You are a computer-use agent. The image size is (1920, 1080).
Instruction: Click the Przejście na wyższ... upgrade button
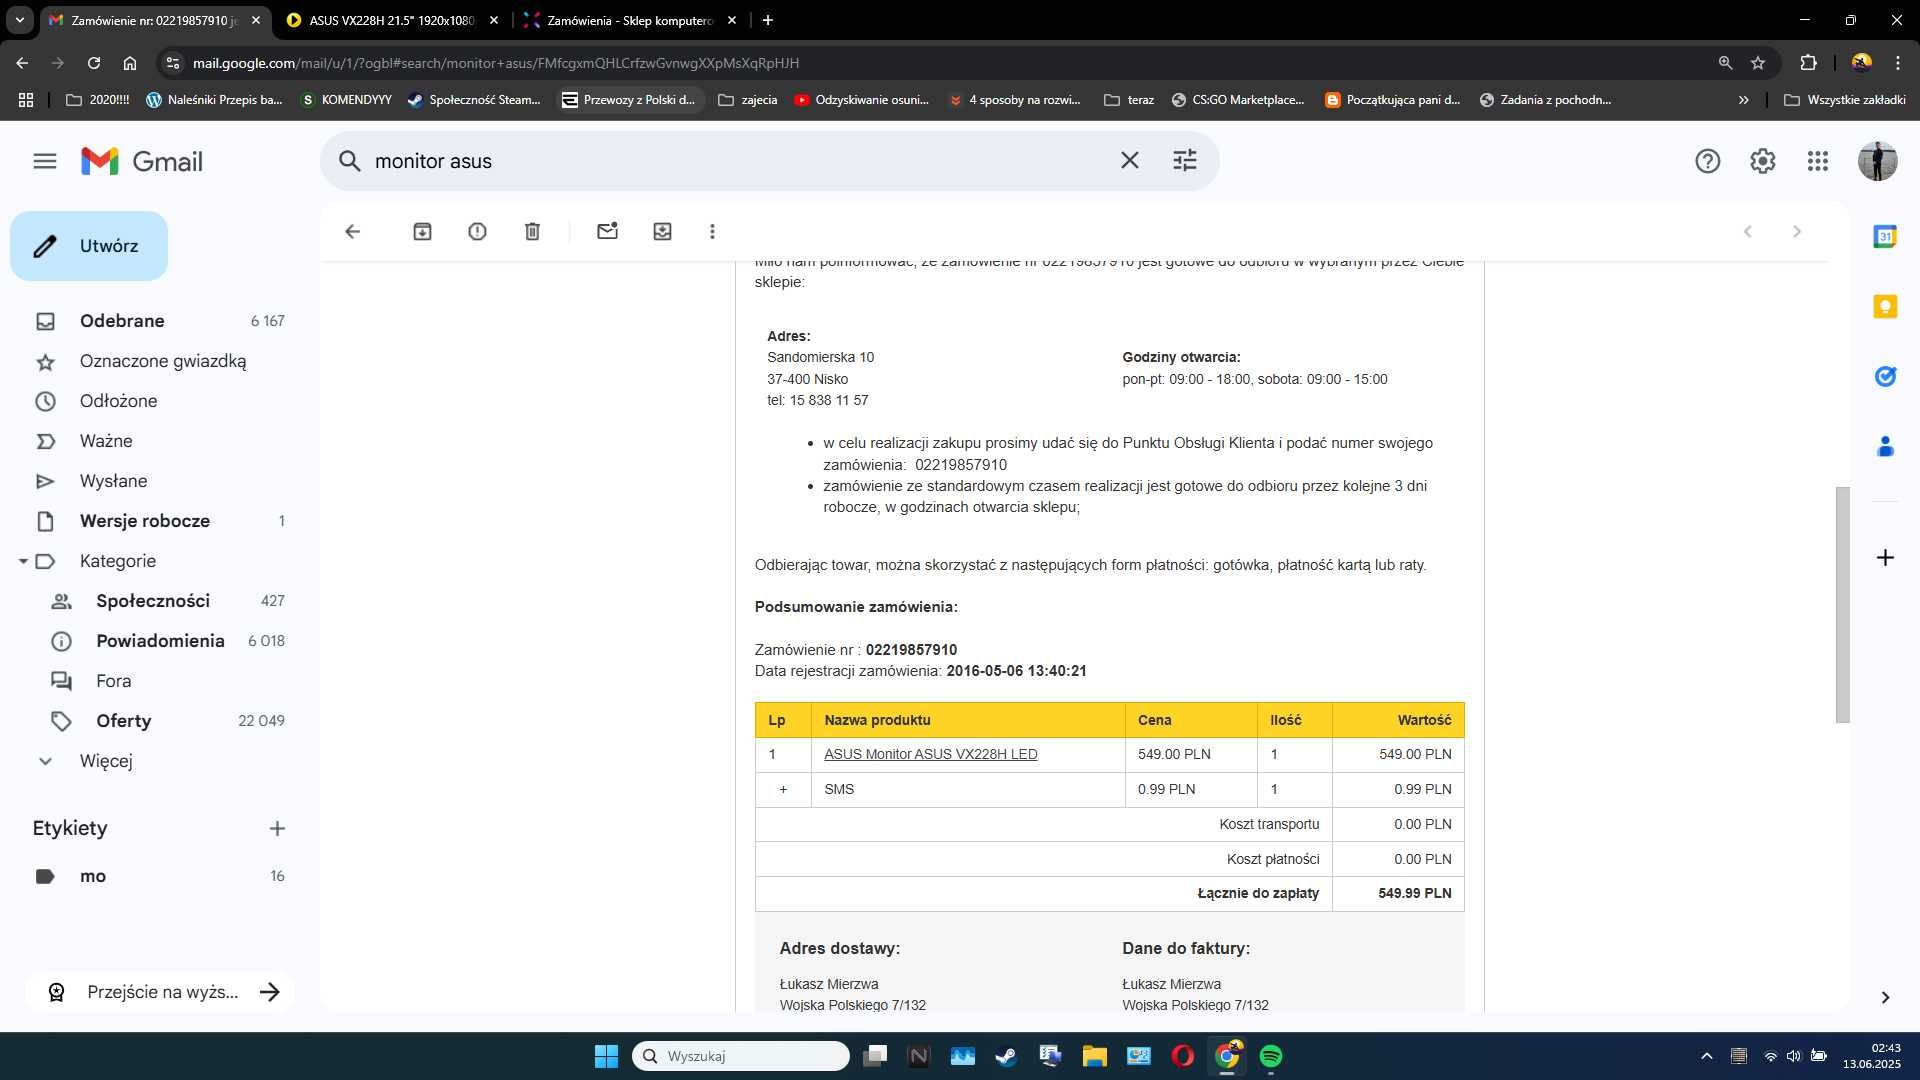coord(160,992)
